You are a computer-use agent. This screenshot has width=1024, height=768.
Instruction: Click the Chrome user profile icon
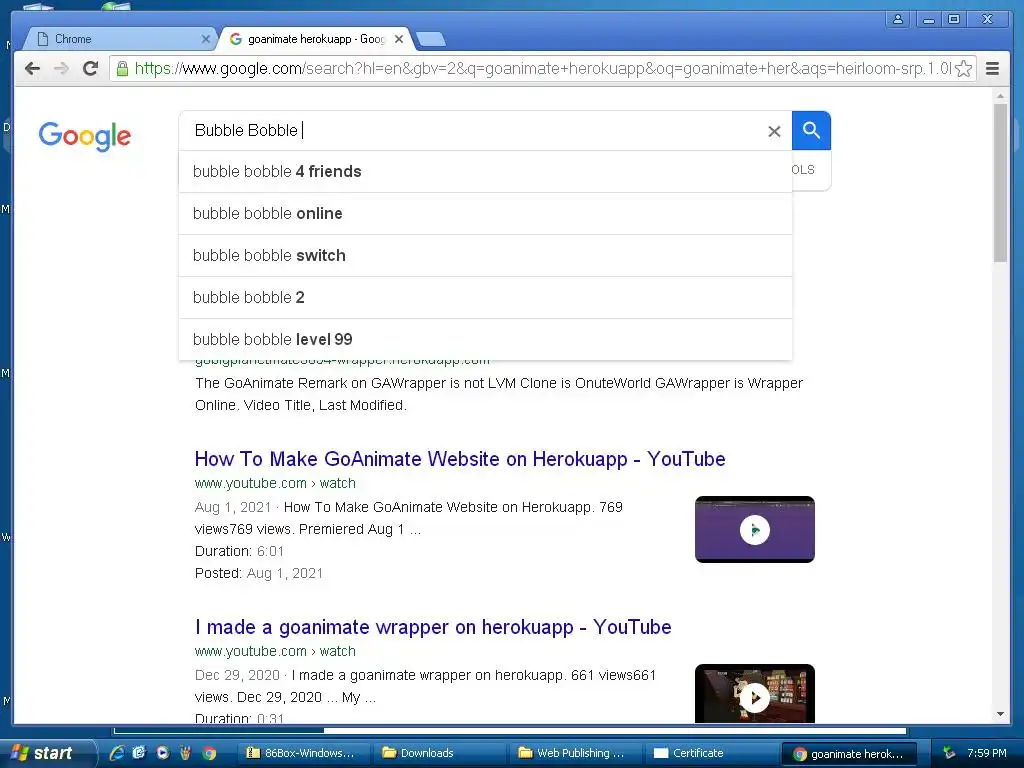click(898, 19)
